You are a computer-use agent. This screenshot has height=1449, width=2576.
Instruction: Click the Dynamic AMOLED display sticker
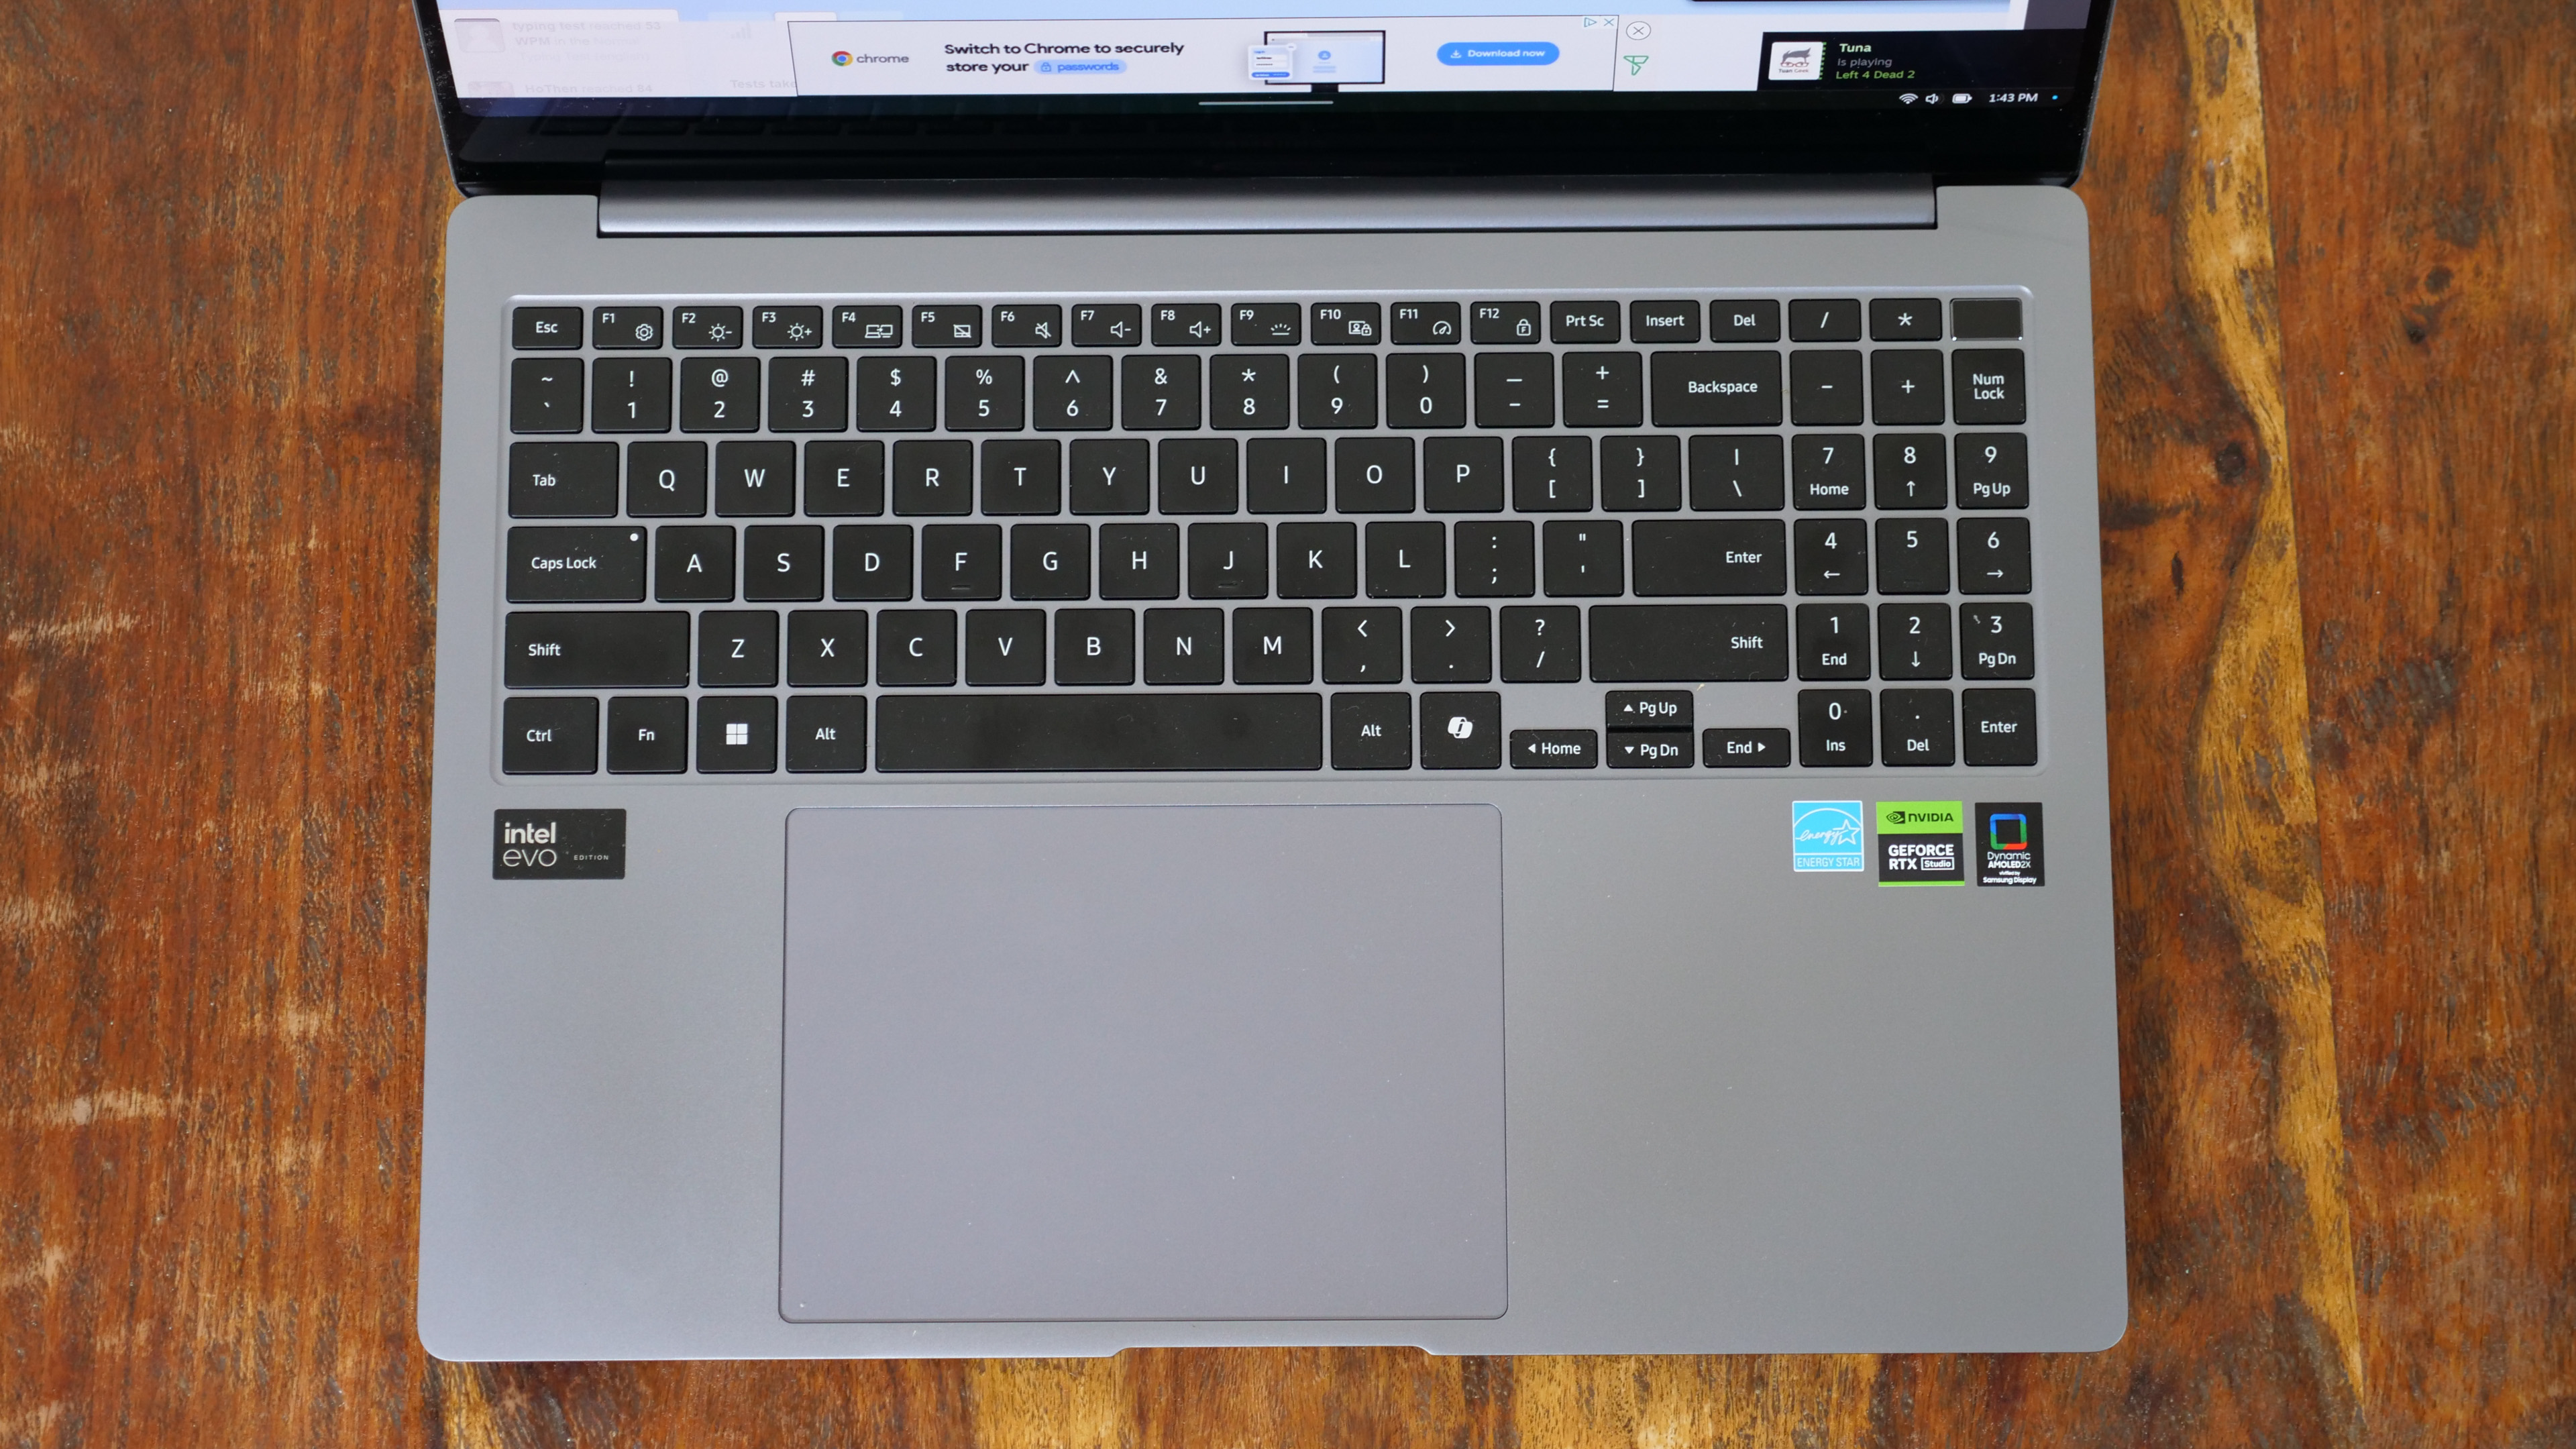coord(2010,844)
